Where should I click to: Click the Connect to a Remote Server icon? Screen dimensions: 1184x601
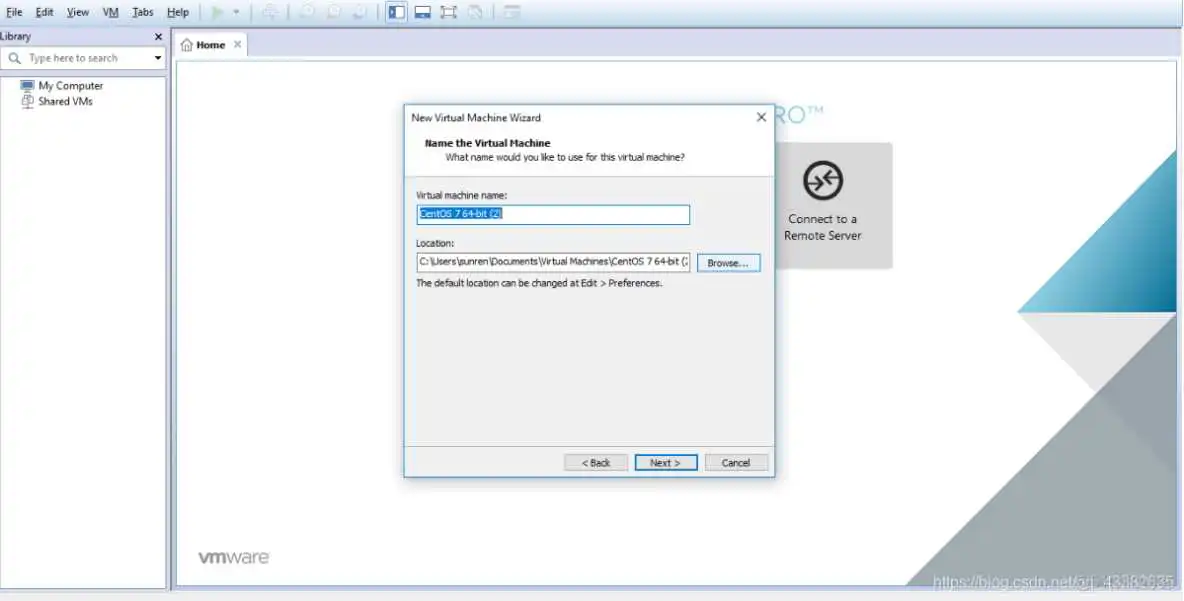tap(823, 181)
